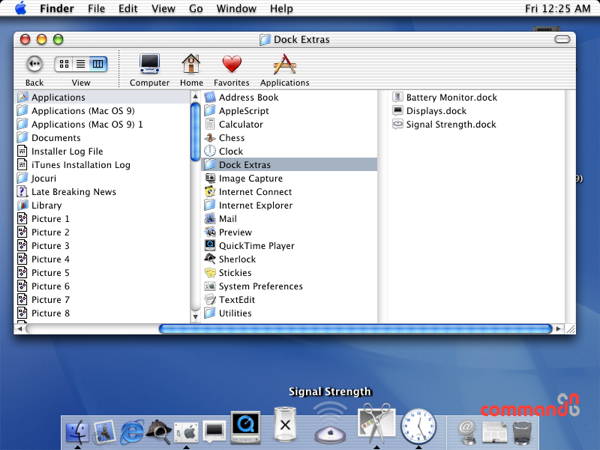The width and height of the screenshot is (600, 450).
Task: Select the Clock application
Action: point(289,151)
